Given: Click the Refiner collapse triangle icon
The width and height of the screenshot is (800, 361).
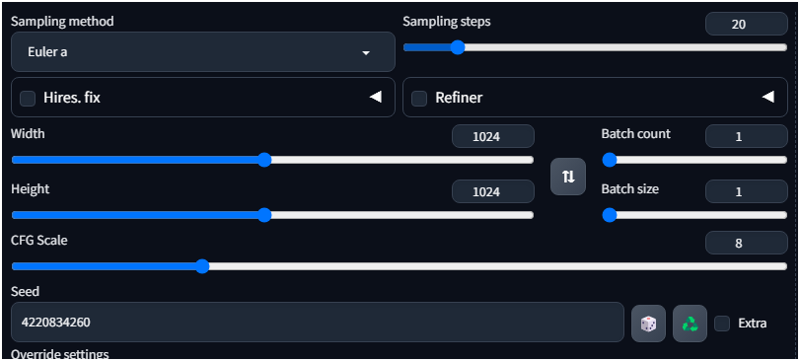Looking at the screenshot, I should tap(768, 97).
